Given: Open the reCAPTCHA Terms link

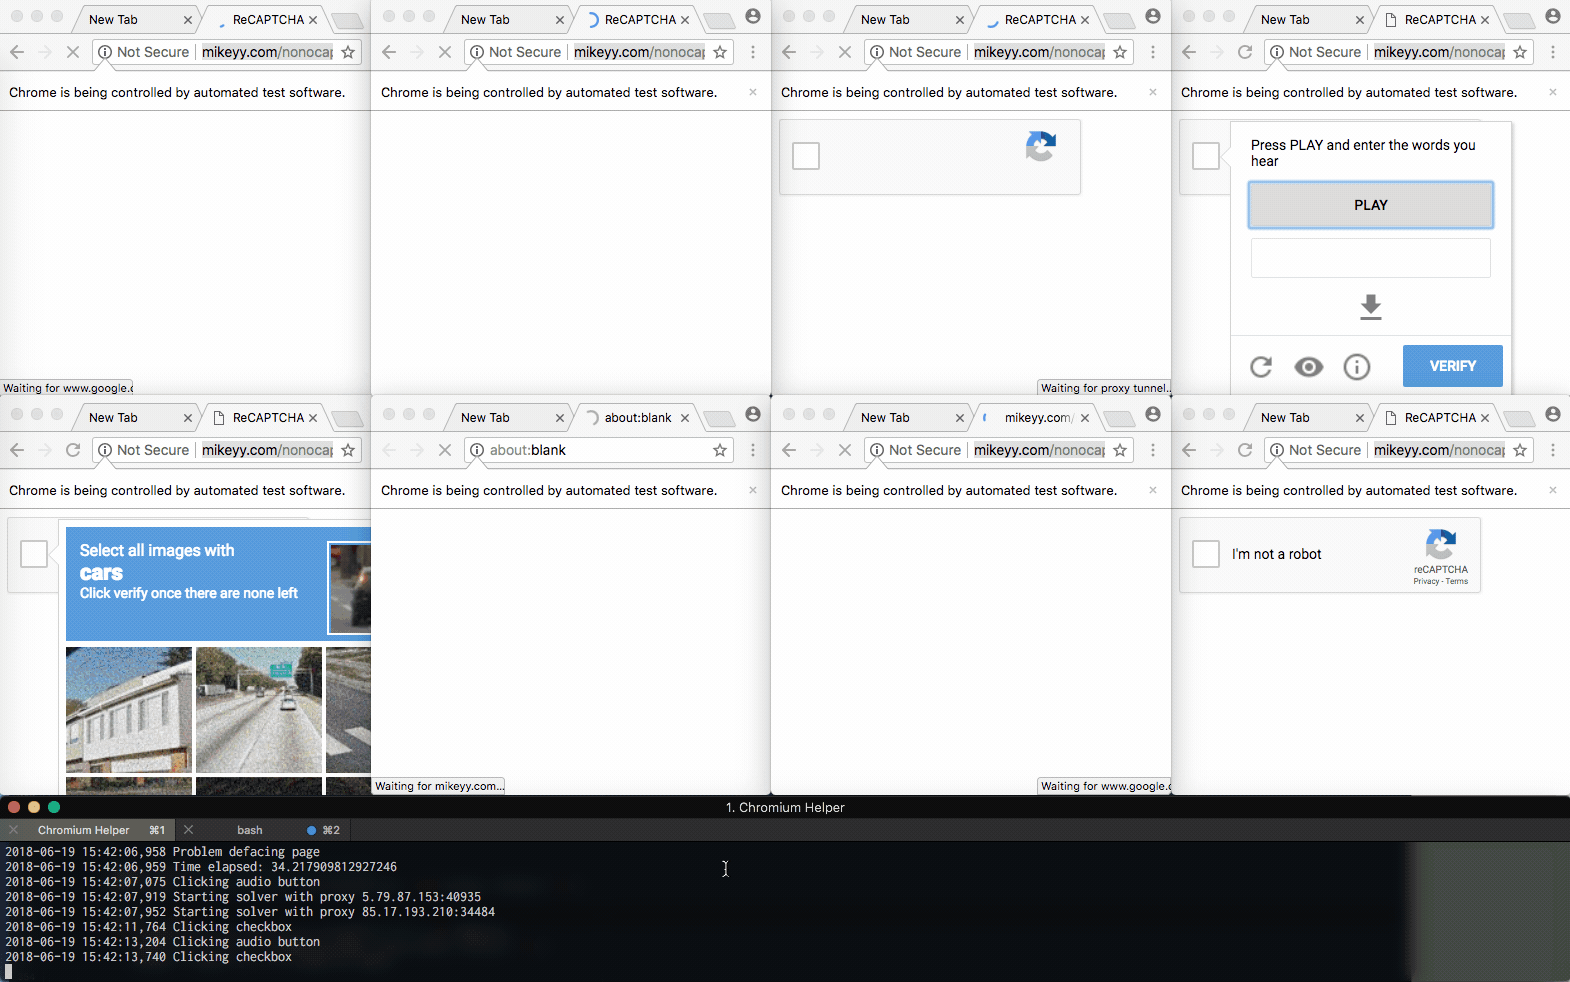Looking at the screenshot, I should [1457, 581].
